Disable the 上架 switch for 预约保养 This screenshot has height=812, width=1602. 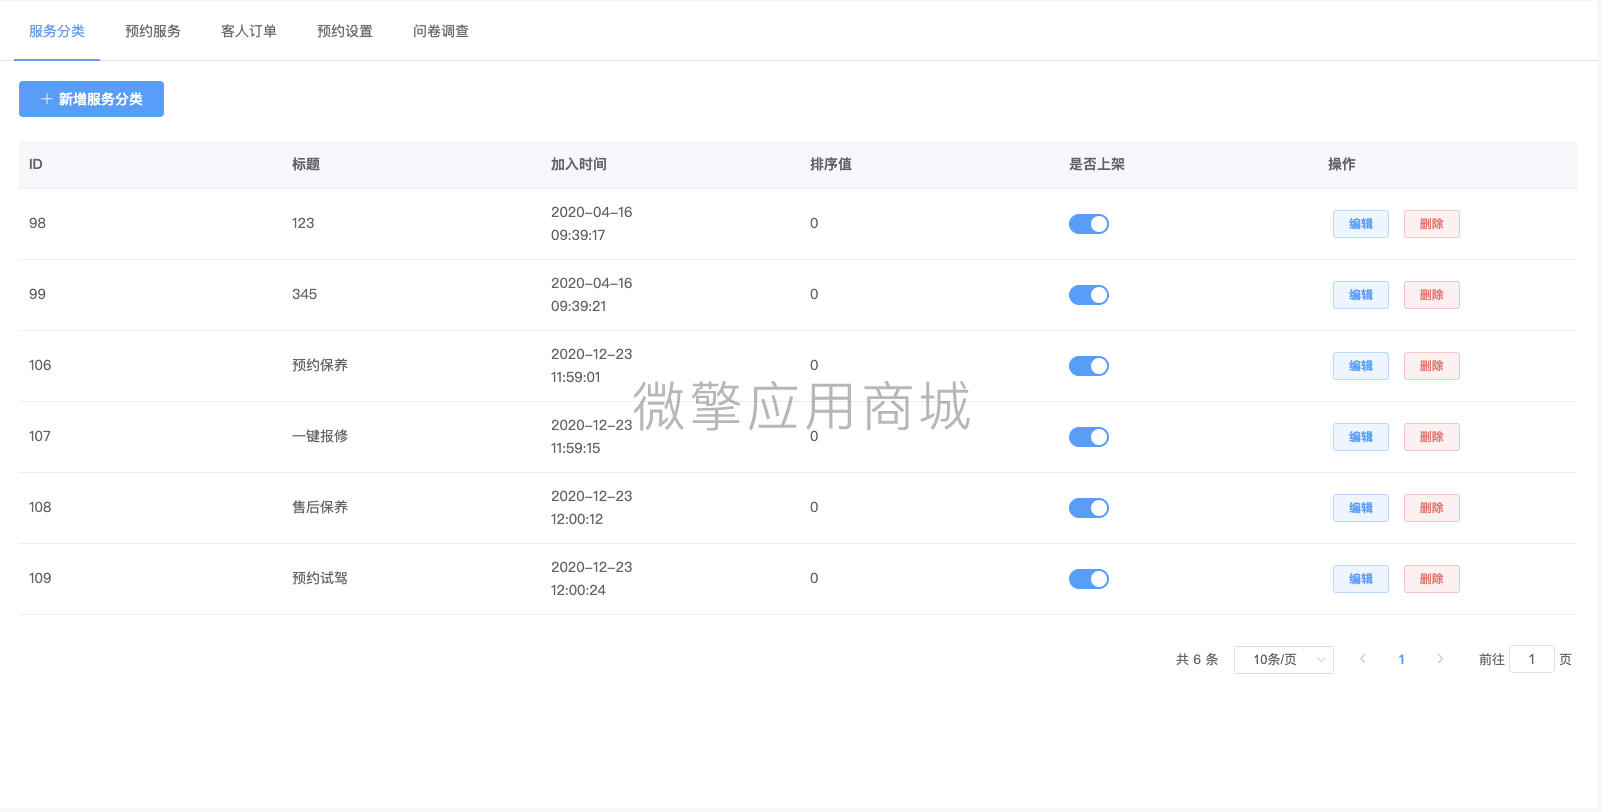click(1089, 366)
